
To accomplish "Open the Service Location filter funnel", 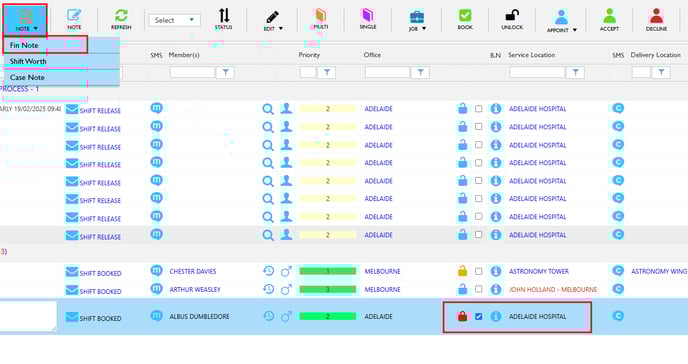I will [x=575, y=72].
